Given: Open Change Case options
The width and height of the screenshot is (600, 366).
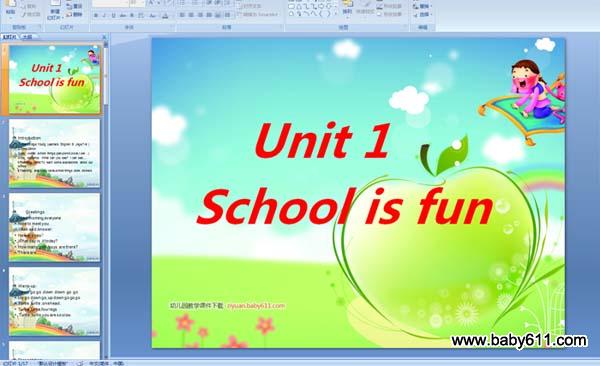Looking at the screenshot, I should click(x=152, y=15).
